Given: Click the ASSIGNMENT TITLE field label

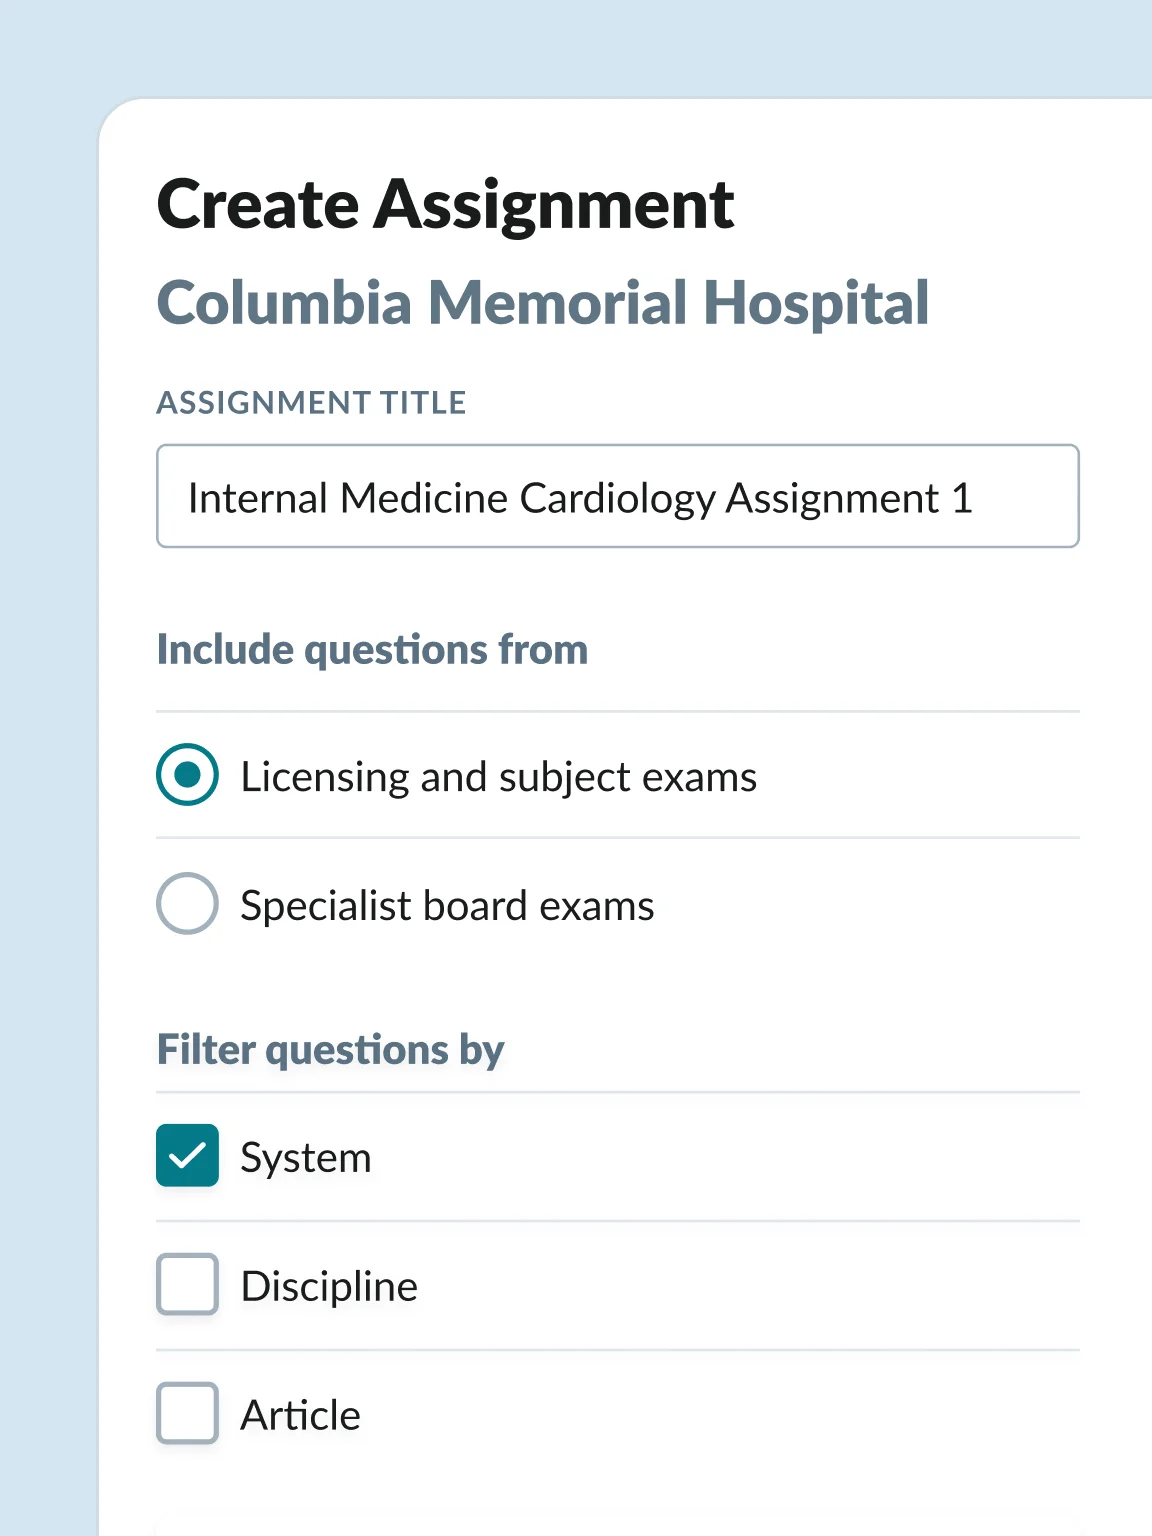Looking at the screenshot, I should [x=311, y=403].
